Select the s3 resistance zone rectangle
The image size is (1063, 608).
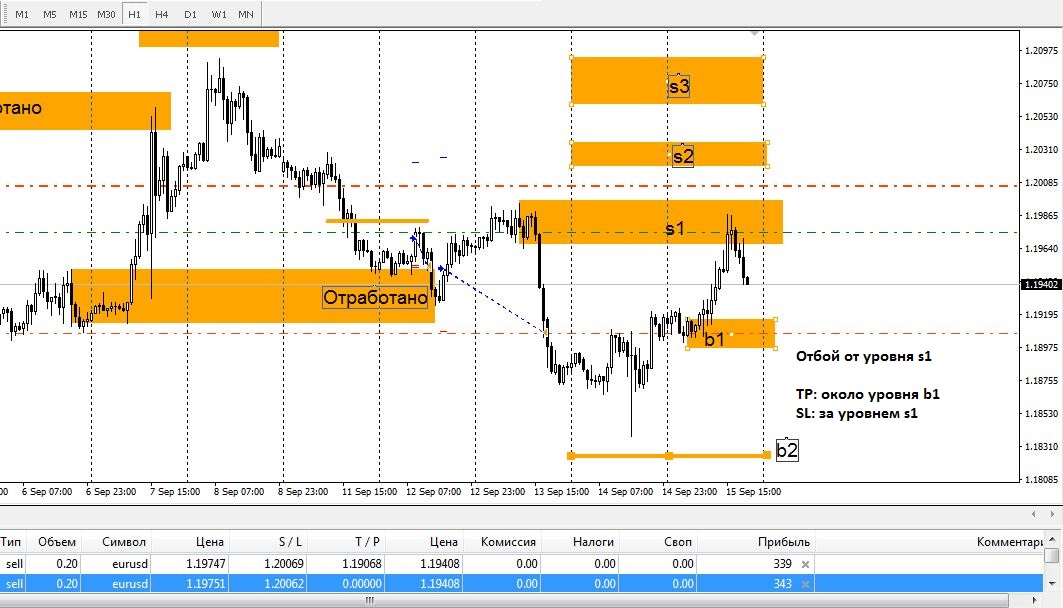(x=668, y=81)
